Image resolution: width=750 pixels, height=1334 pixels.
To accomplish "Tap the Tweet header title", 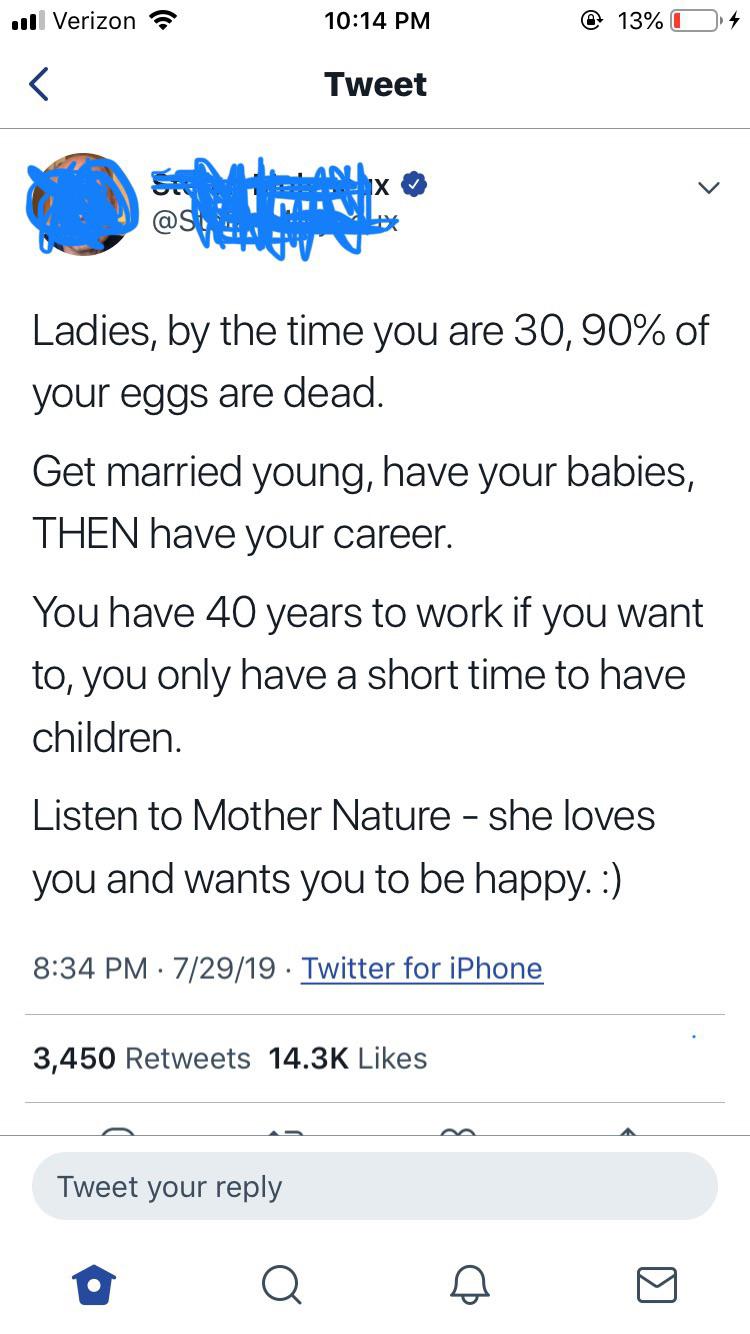I will [375, 84].
